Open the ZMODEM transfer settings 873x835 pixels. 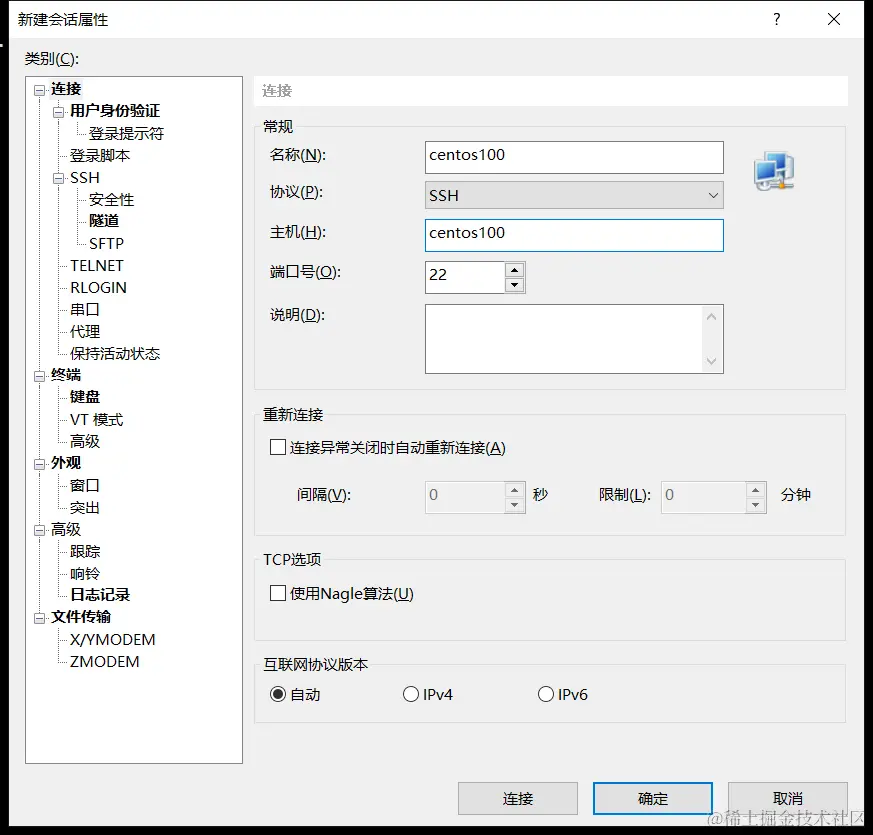click(101, 661)
